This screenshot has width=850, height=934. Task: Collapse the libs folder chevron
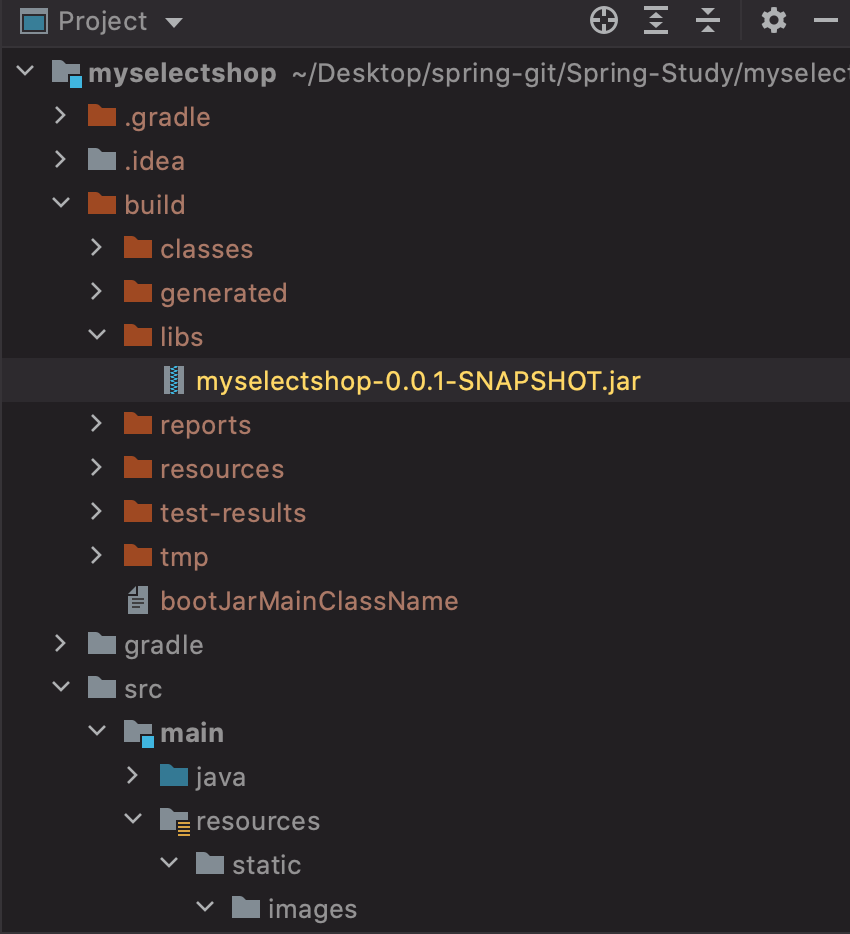97,335
